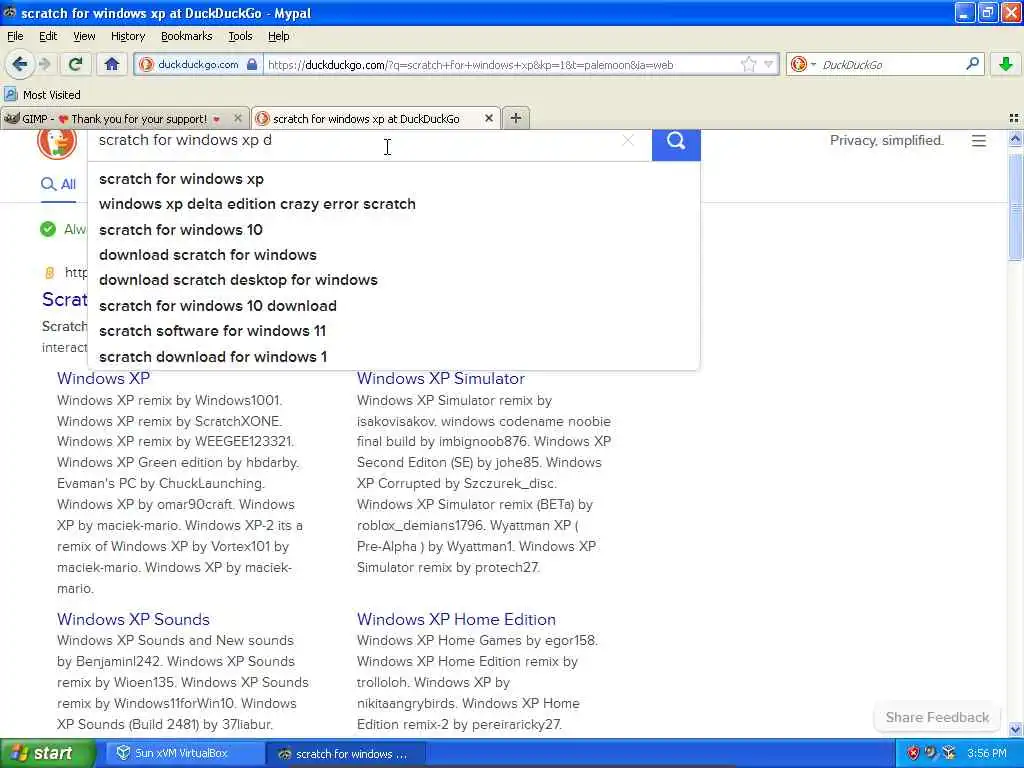Open the Windows XP result link
The height and width of the screenshot is (768, 1024).
[x=103, y=378]
